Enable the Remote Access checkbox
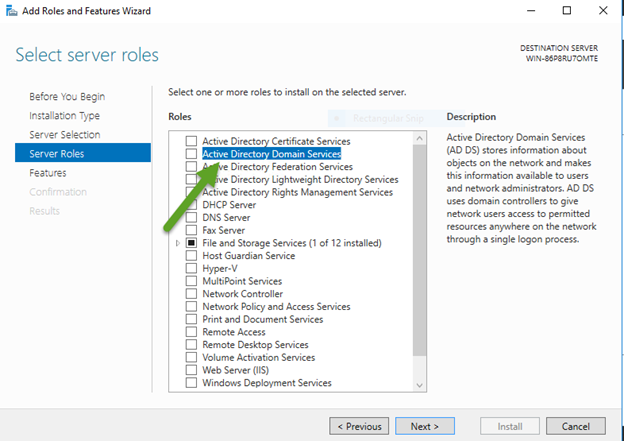The image size is (624, 441). point(191,332)
